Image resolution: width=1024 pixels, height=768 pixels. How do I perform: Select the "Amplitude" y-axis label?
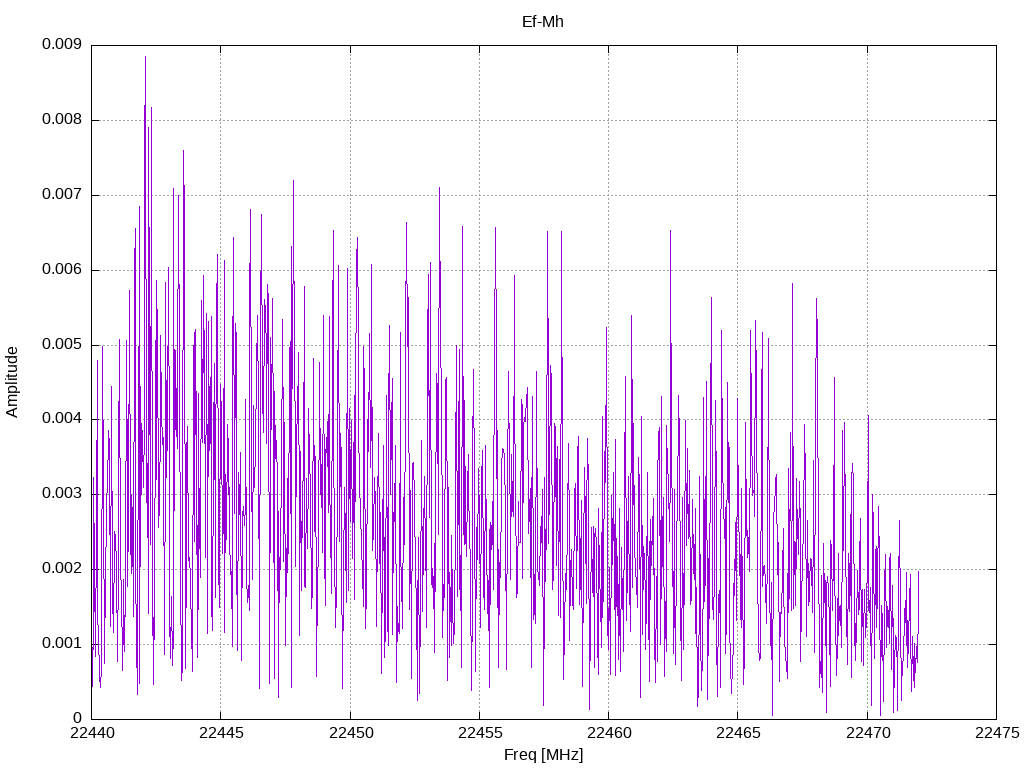(x=12, y=382)
